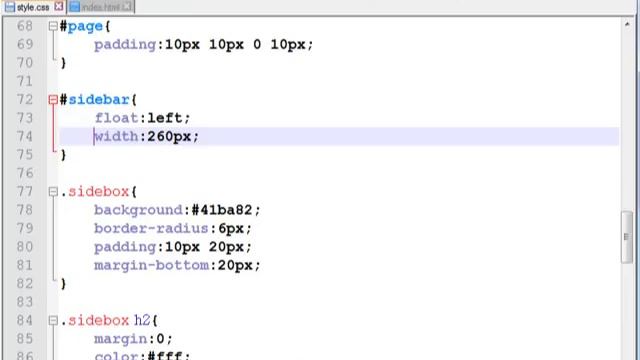Place cursor in '#sidebar' selector

point(95,100)
